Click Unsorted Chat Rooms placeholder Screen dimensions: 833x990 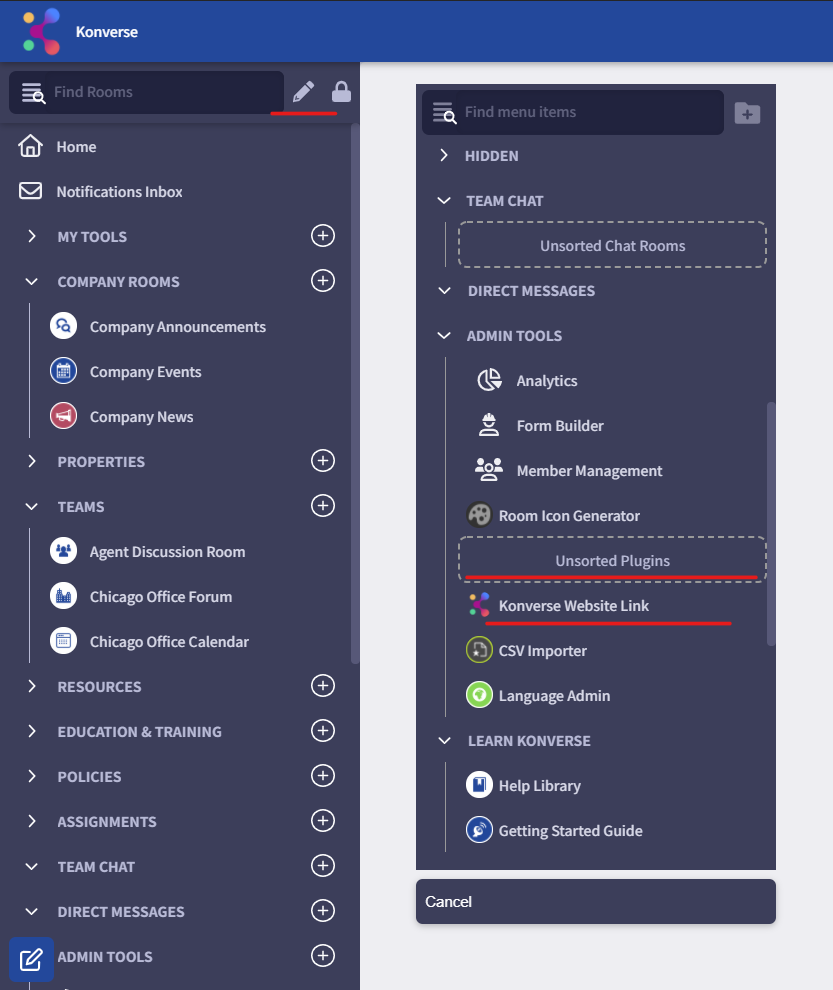pos(612,244)
